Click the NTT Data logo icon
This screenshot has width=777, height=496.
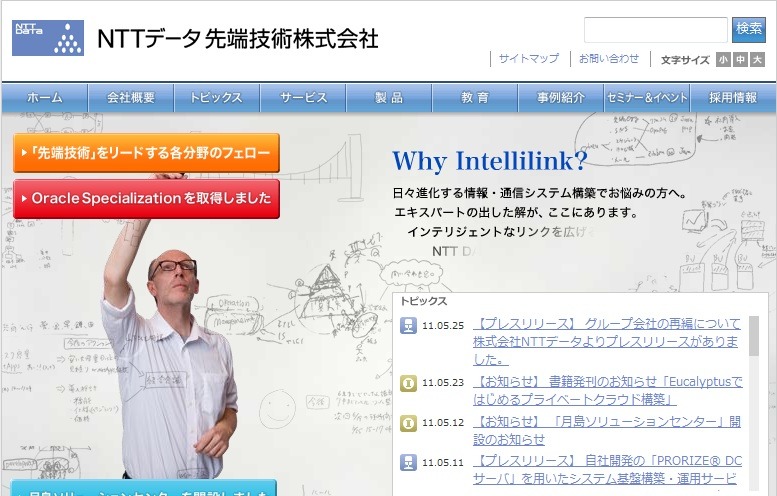tap(48, 38)
